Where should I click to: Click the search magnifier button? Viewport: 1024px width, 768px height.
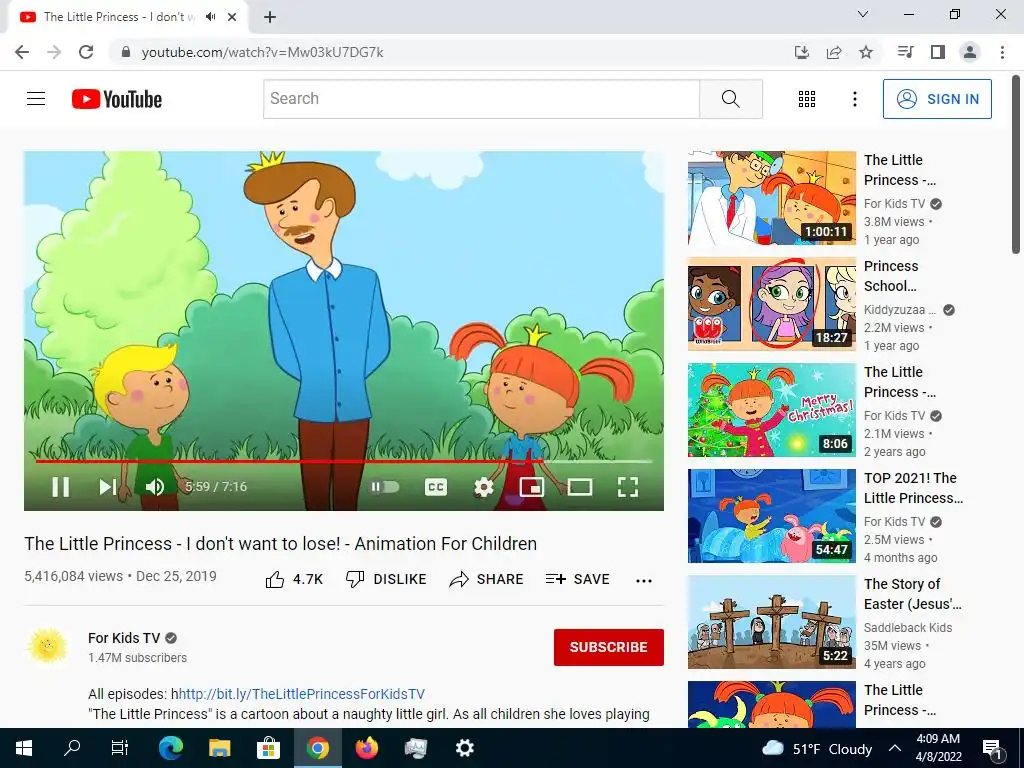(x=731, y=99)
